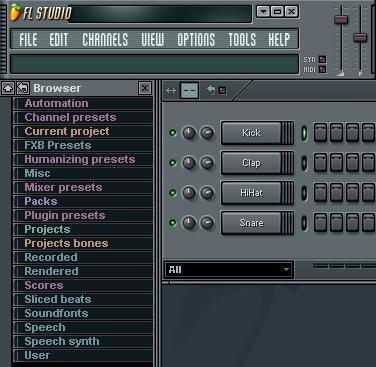Mute the Clap channel green LED

click(x=173, y=163)
